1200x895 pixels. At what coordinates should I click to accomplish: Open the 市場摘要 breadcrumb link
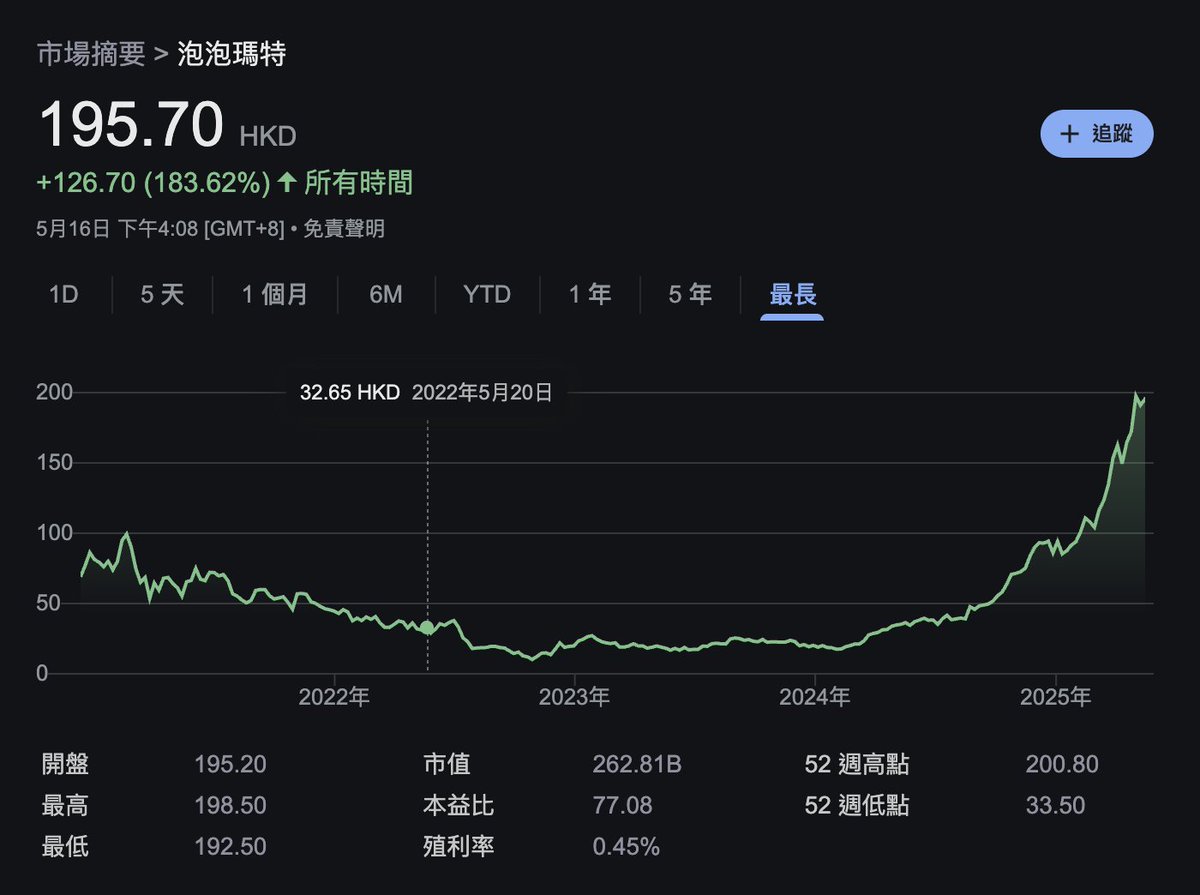click(91, 54)
